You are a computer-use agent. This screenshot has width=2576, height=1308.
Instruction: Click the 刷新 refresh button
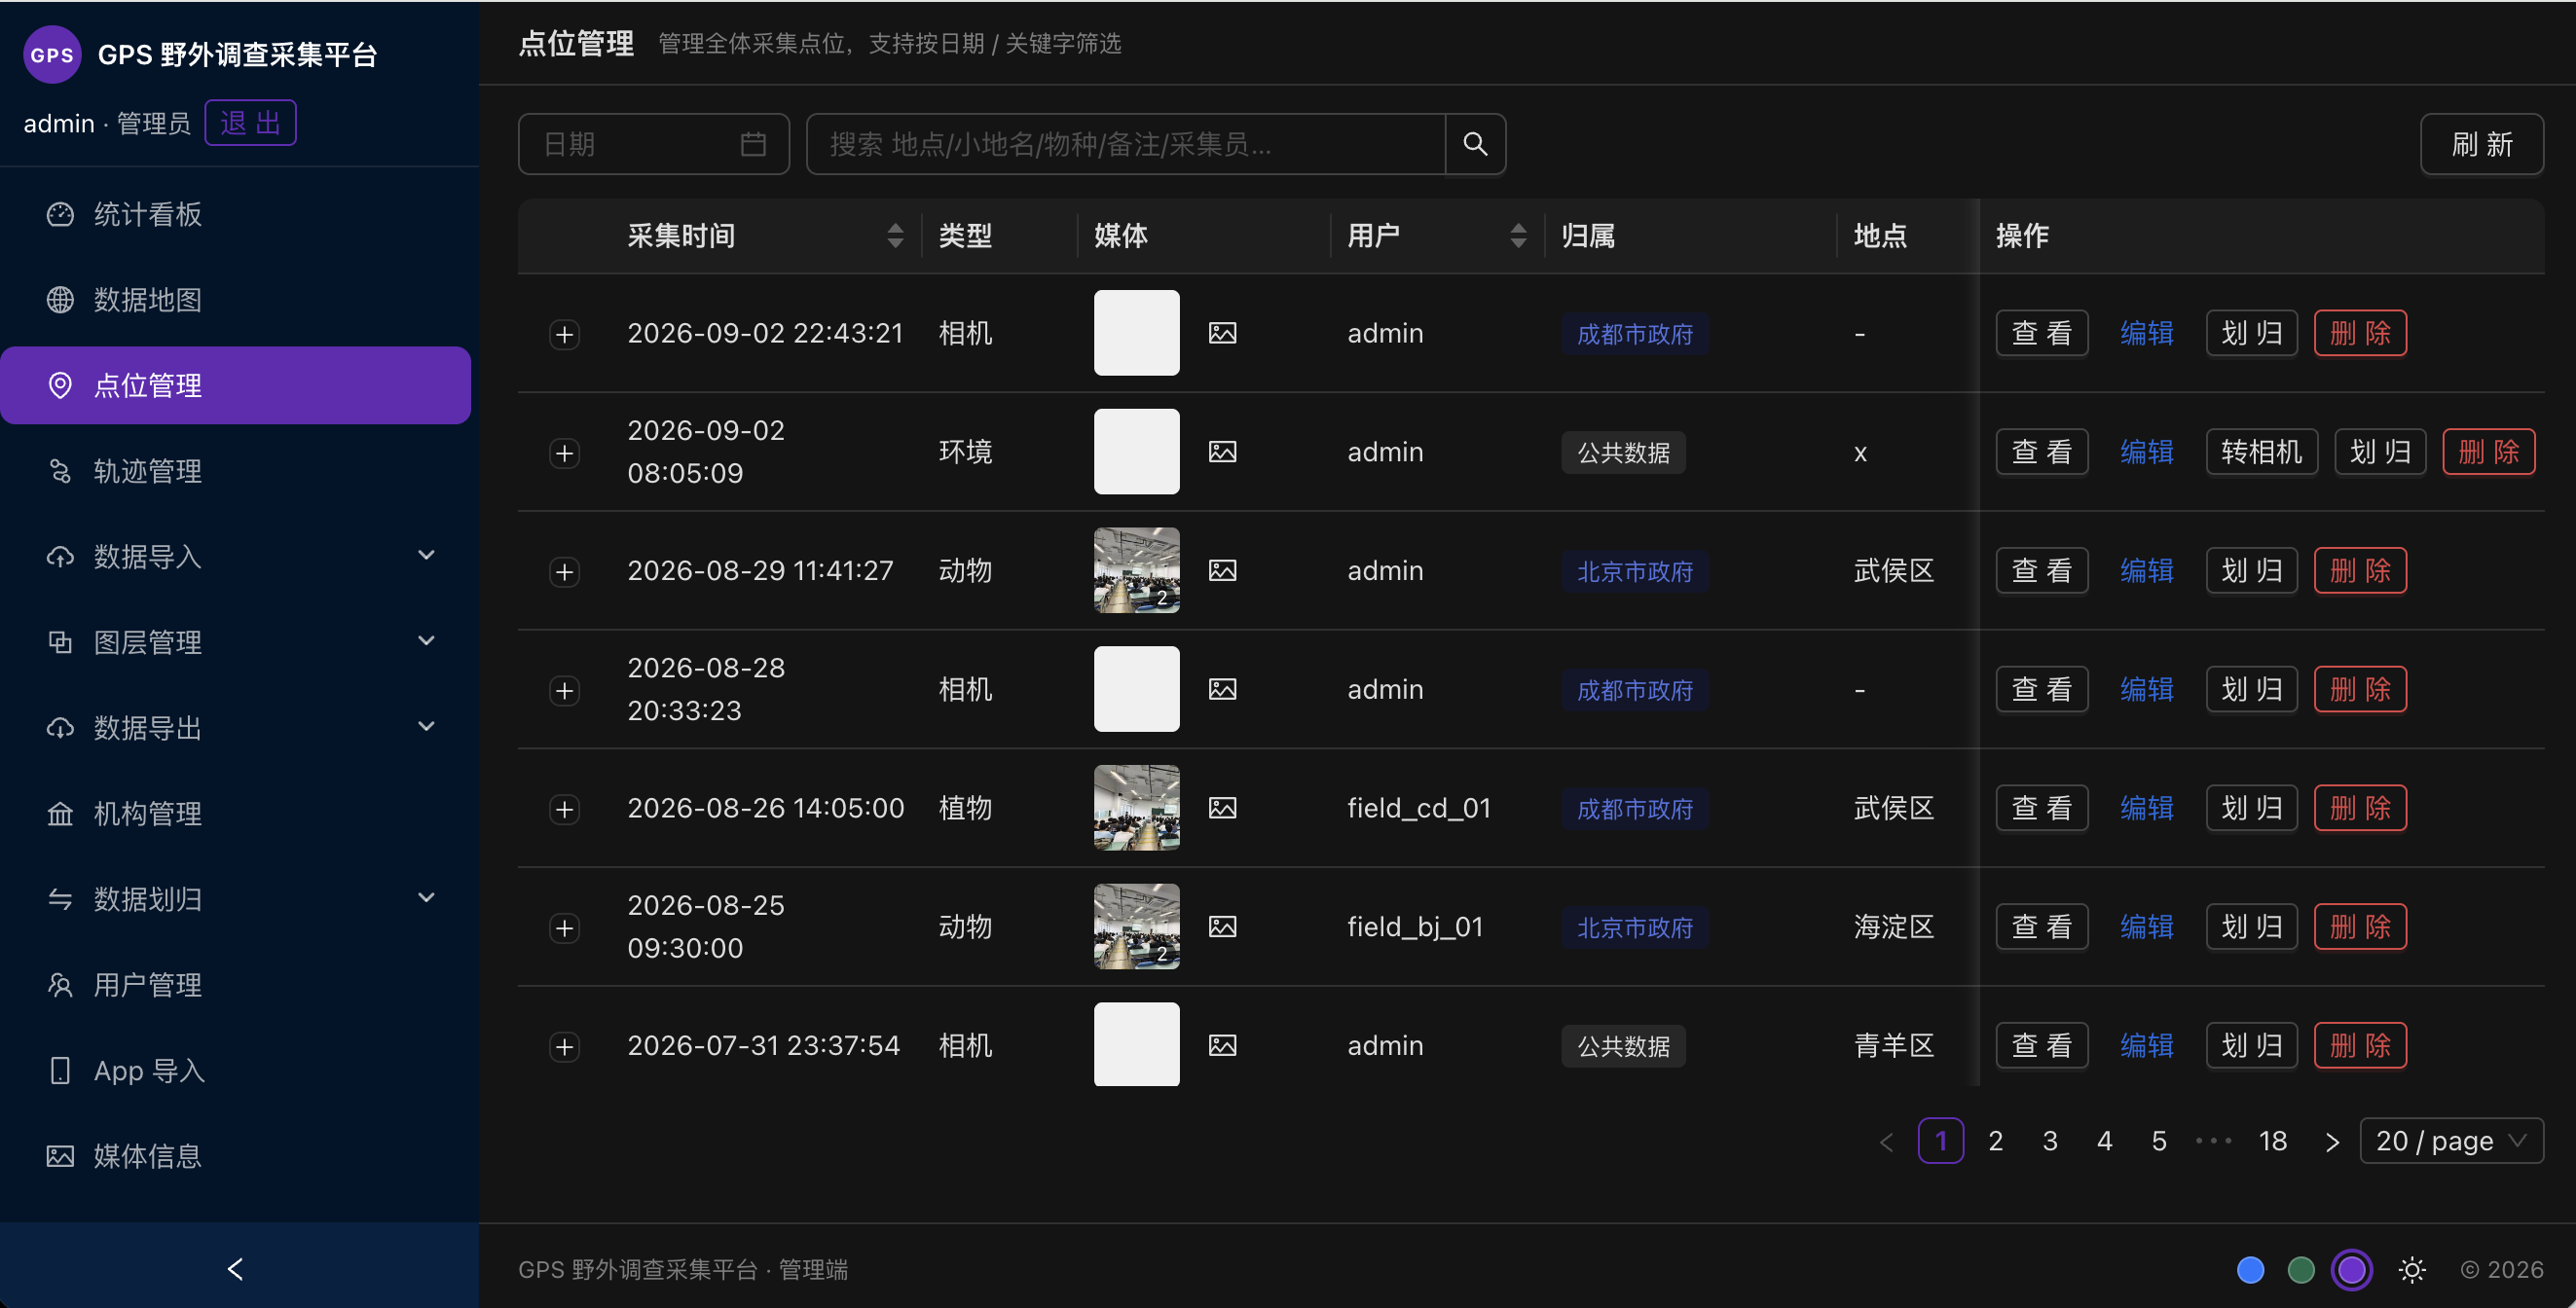coord(2481,144)
